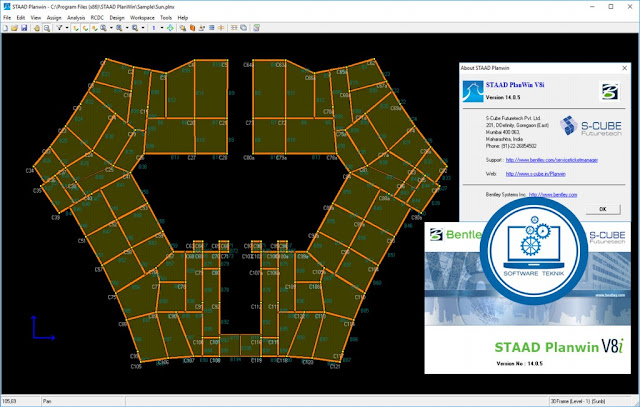
Task: Open the www.bentley.com link
Action: point(553,195)
